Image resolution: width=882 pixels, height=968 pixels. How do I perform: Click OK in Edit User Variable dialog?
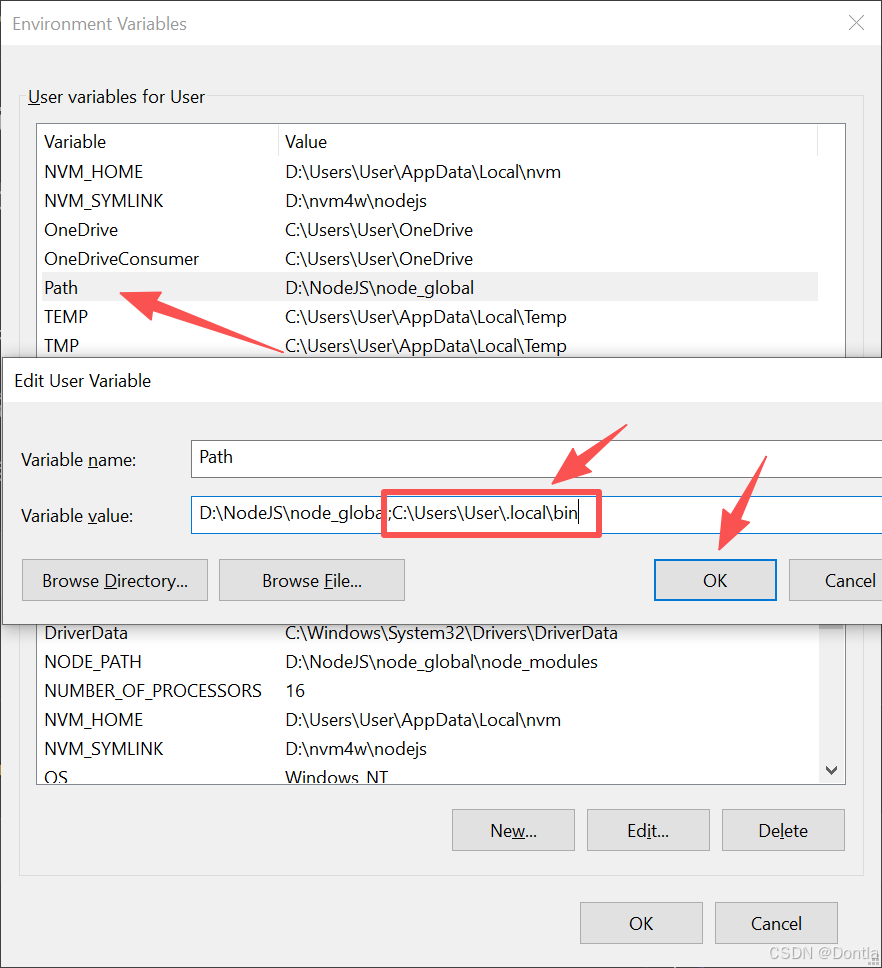pyautogui.click(x=715, y=580)
